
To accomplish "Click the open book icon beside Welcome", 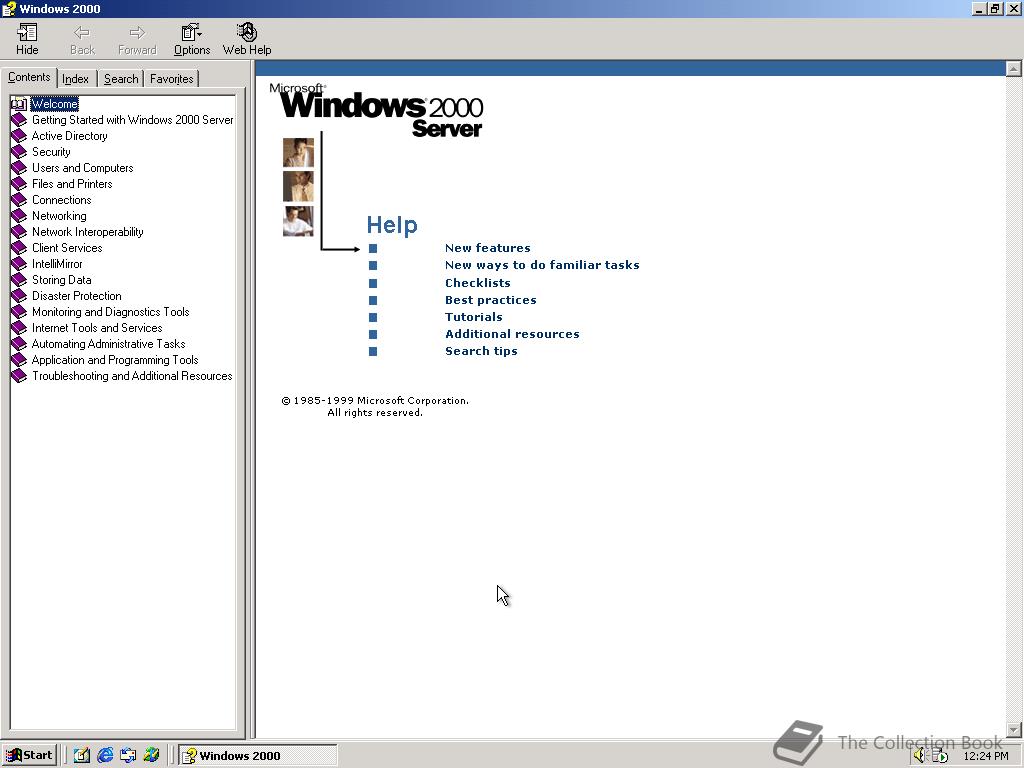I will (x=19, y=104).
